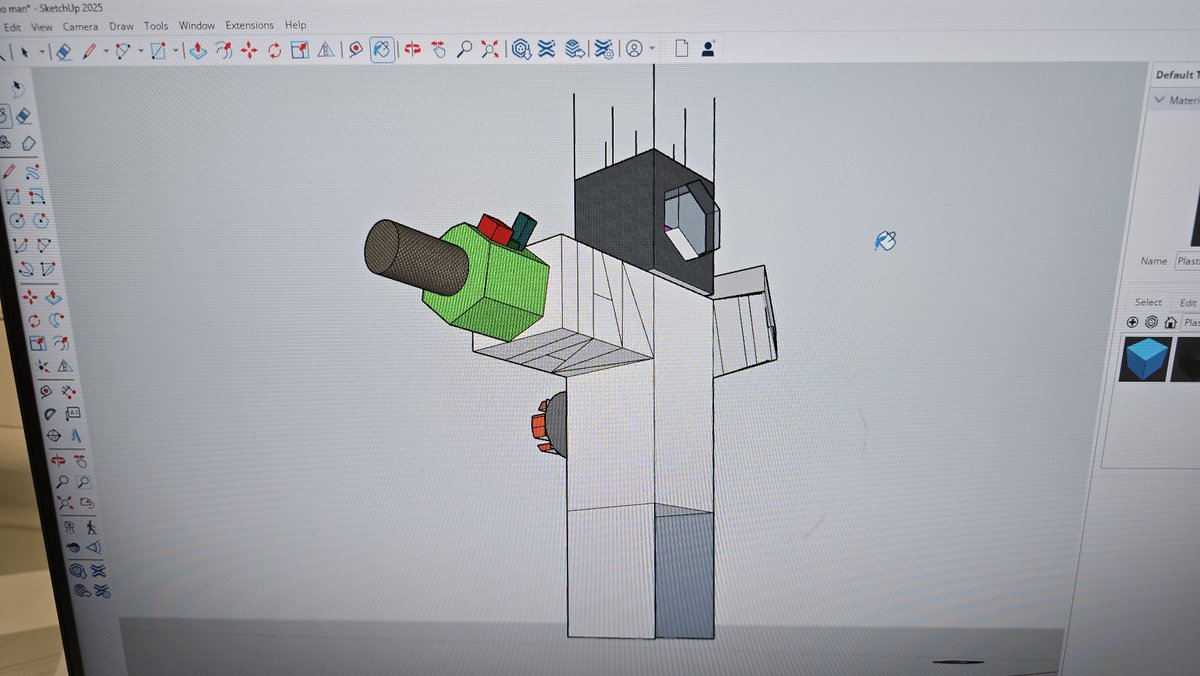Create a new document from the toolbar
Viewport: 1200px width, 676px height.
point(684,47)
